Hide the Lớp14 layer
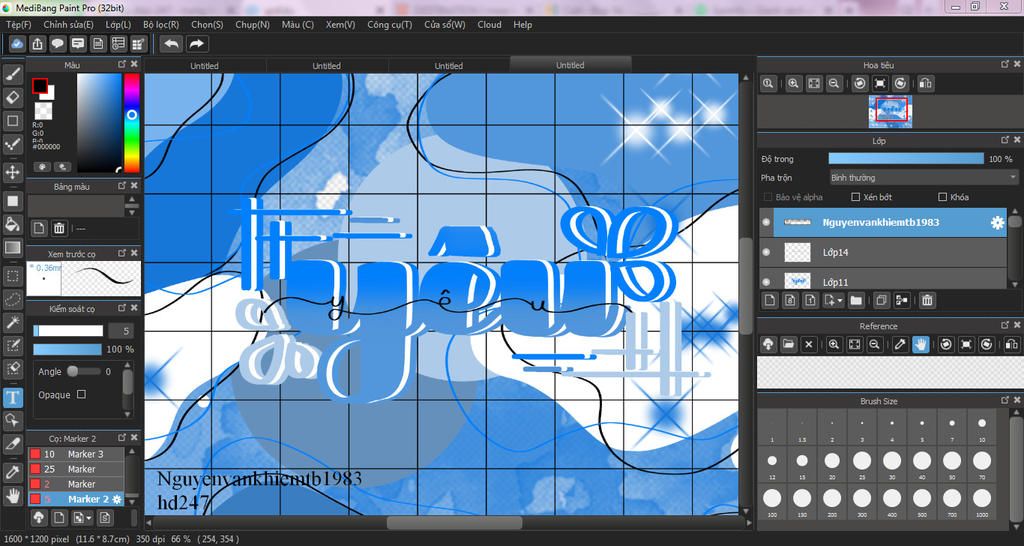 [x=766, y=252]
